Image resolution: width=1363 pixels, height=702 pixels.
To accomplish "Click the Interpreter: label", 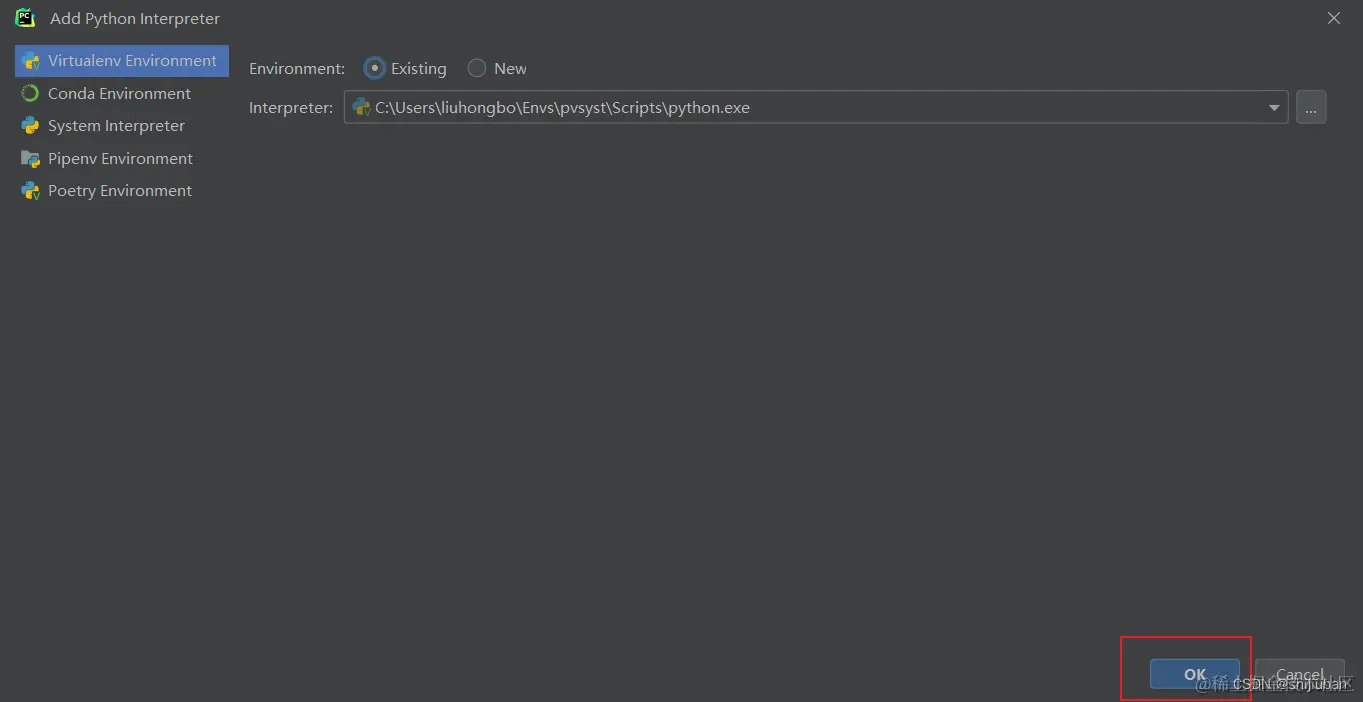I will (x=291, y=108).
